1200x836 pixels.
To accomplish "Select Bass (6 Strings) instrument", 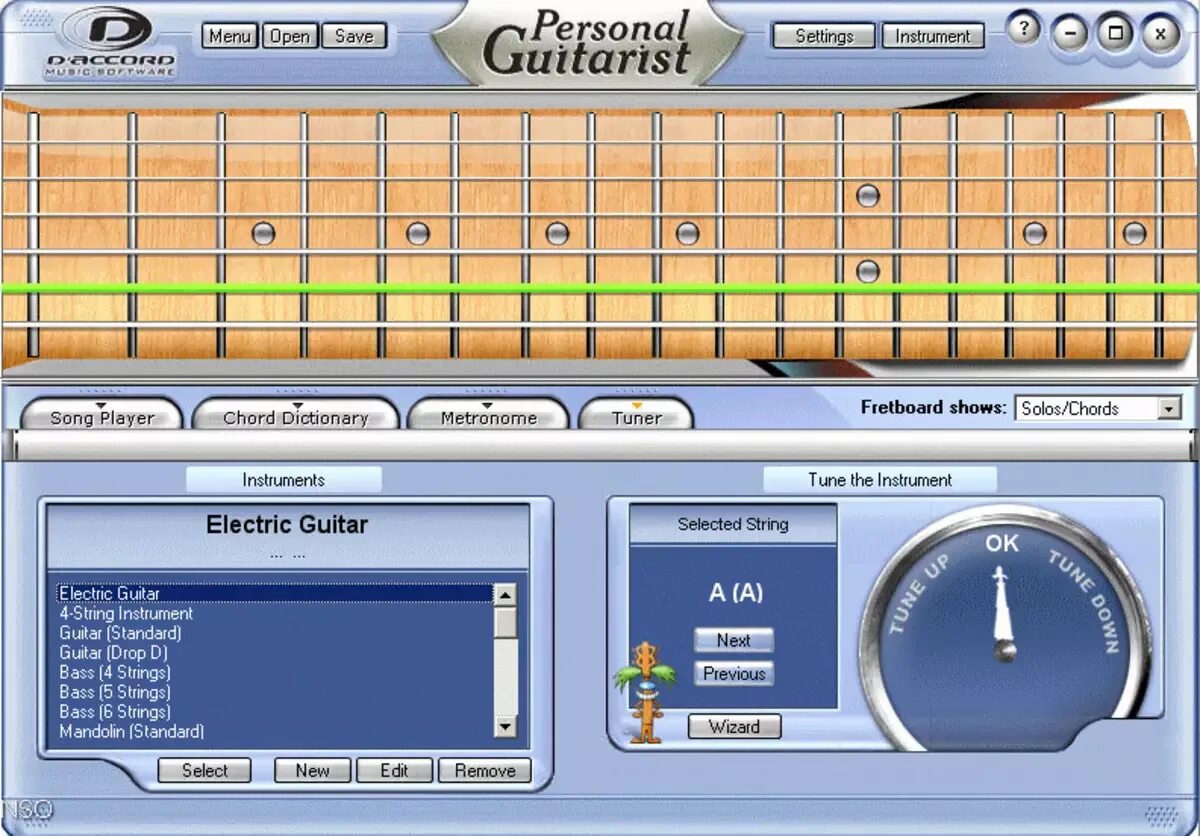I will pos(275,712).
